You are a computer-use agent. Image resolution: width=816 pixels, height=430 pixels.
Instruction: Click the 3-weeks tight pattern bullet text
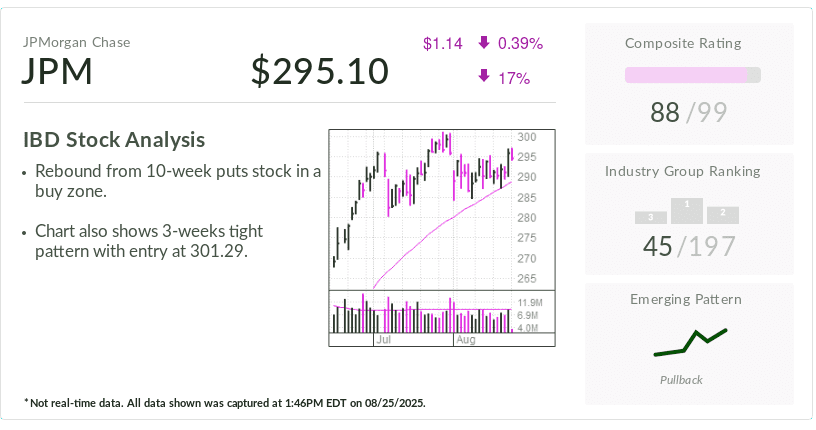[149, 241]
